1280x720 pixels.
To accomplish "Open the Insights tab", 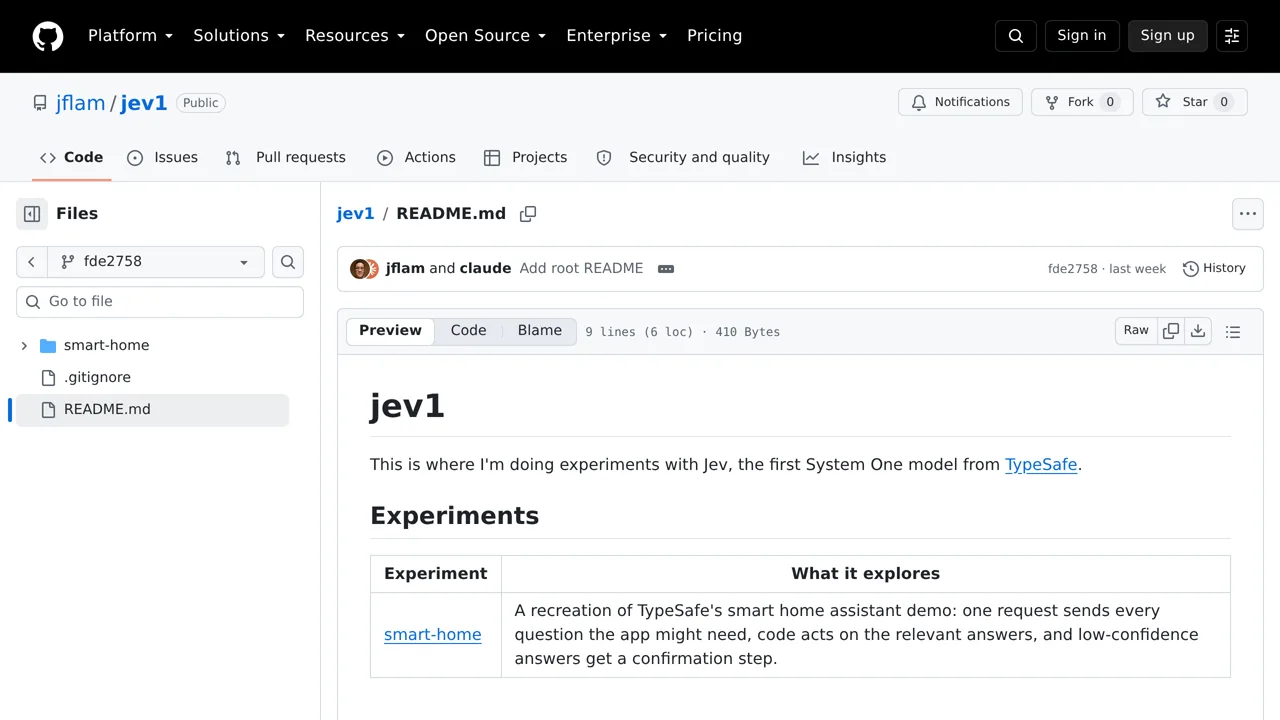I will point(845,158).
